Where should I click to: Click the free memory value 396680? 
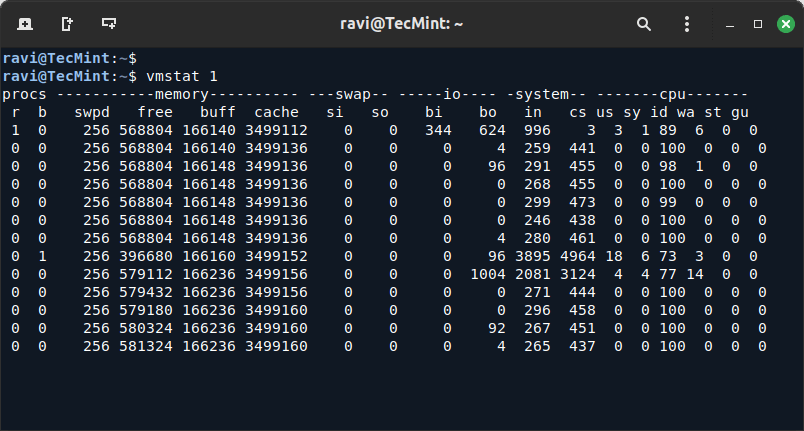click(x=146, y=256)
